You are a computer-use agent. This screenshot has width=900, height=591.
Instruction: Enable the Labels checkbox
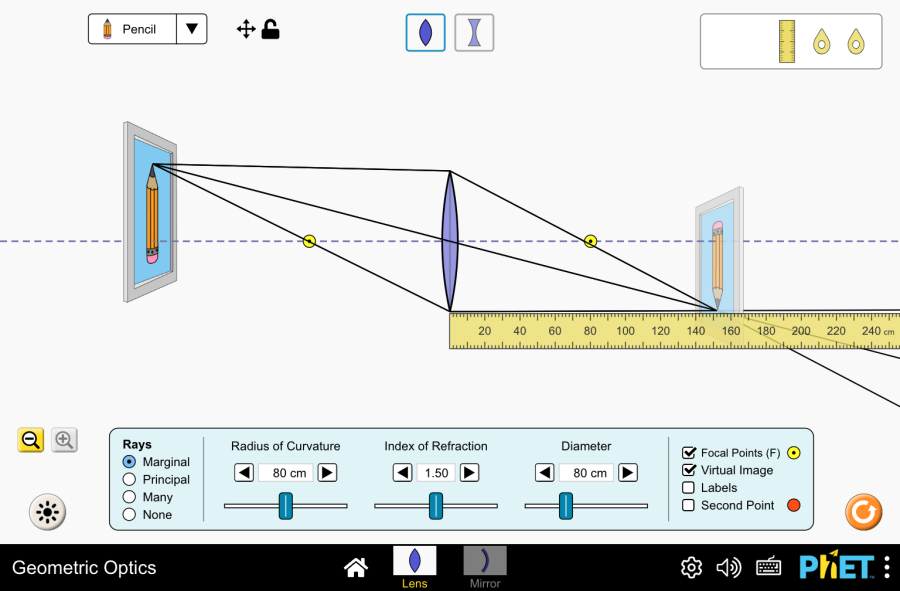(x=689, y=488)
